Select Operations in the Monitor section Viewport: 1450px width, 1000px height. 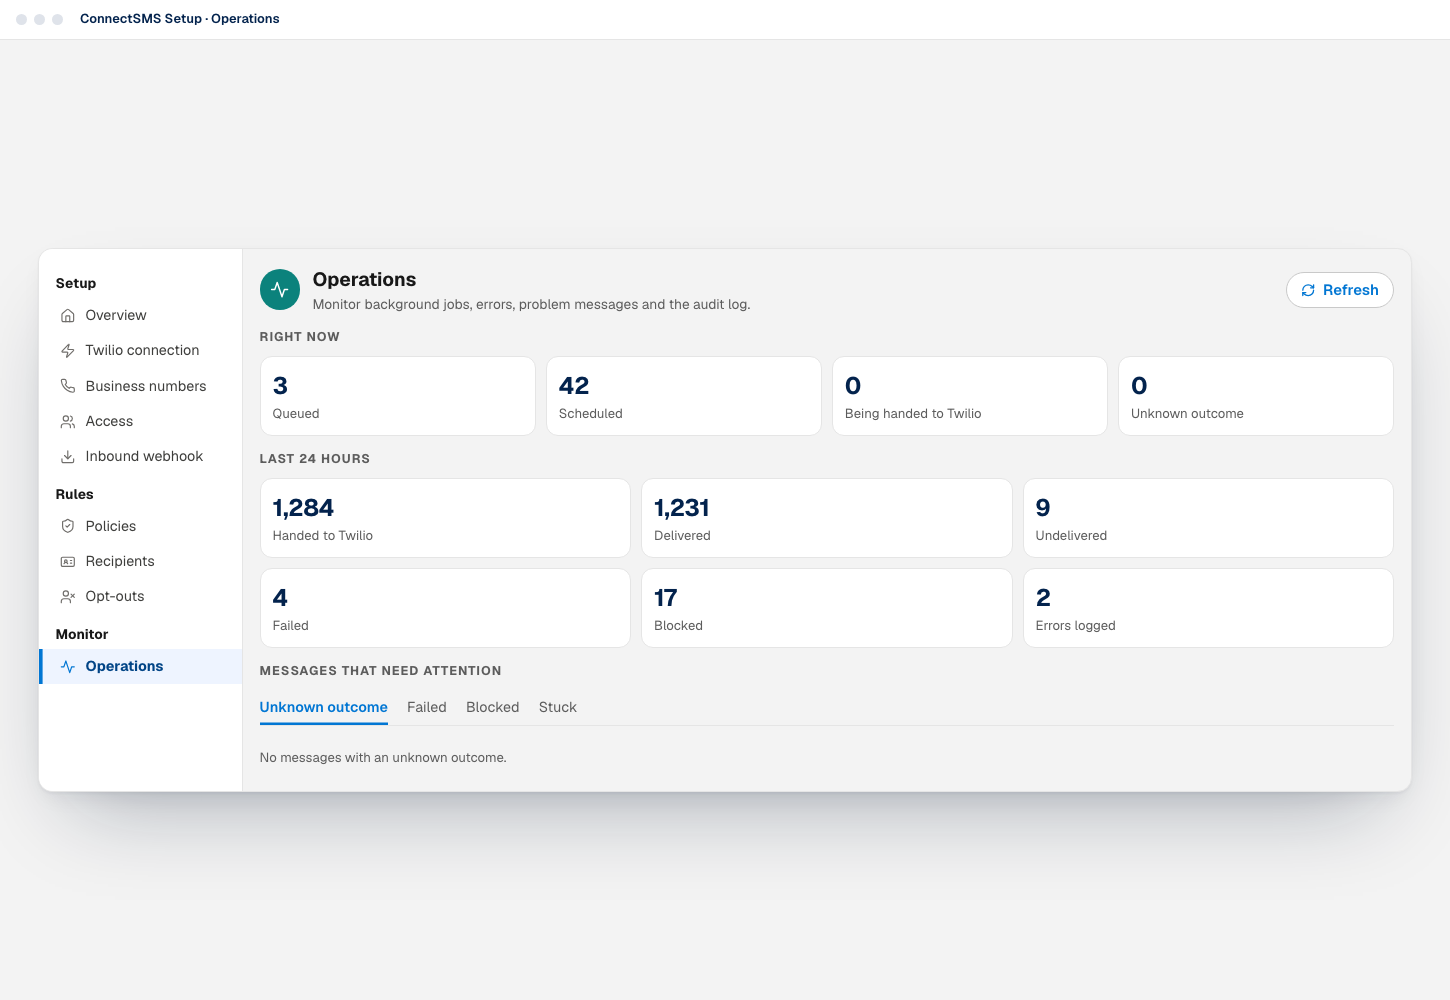click(x=141, y=667)
